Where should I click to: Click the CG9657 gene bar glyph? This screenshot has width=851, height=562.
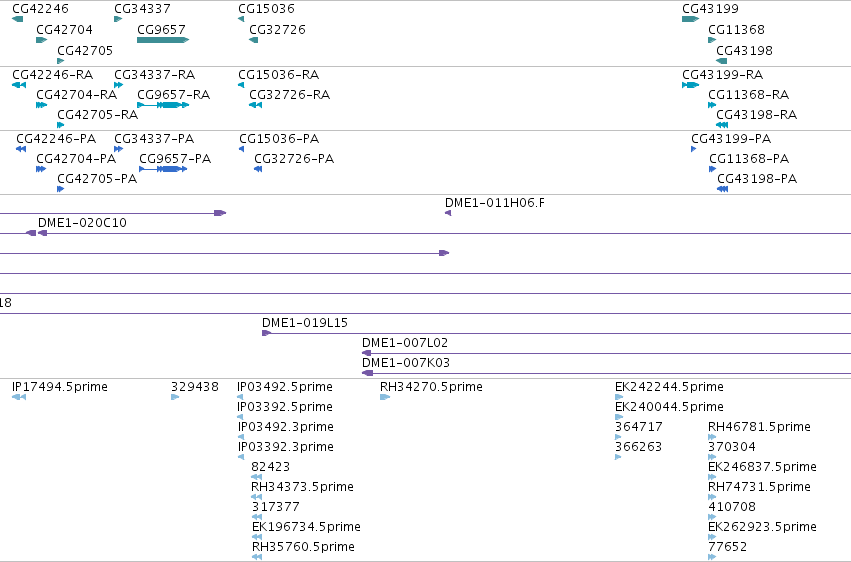click(163, 40)
